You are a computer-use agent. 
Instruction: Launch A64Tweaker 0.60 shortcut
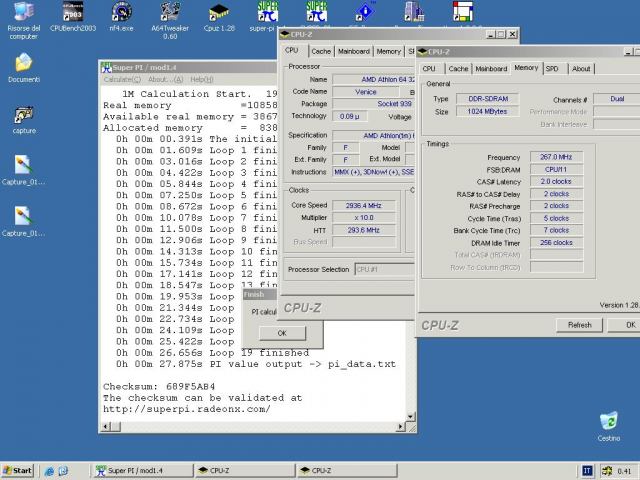tap(170, 20)
